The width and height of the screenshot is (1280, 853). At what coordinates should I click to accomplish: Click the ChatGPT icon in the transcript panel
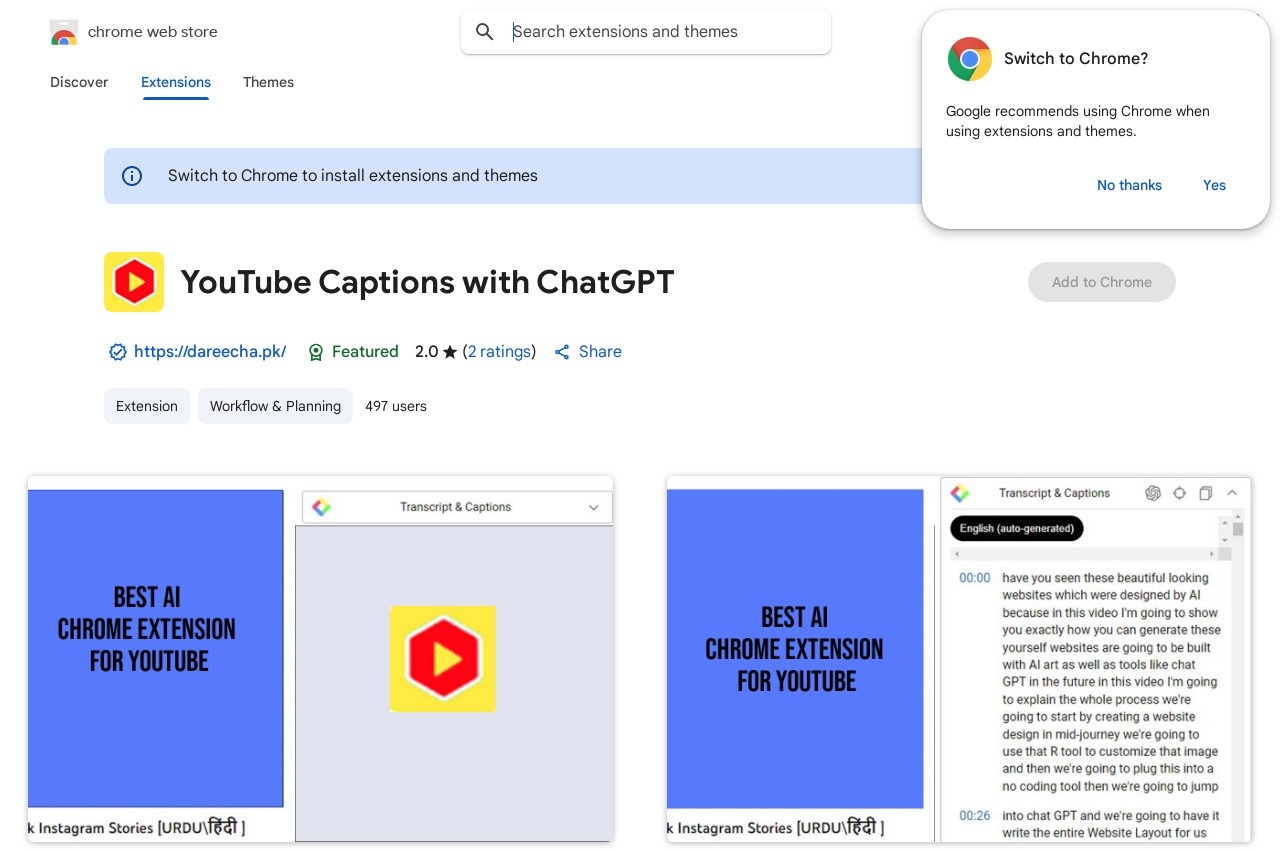pyautogui.click(x=1153, y=493)
